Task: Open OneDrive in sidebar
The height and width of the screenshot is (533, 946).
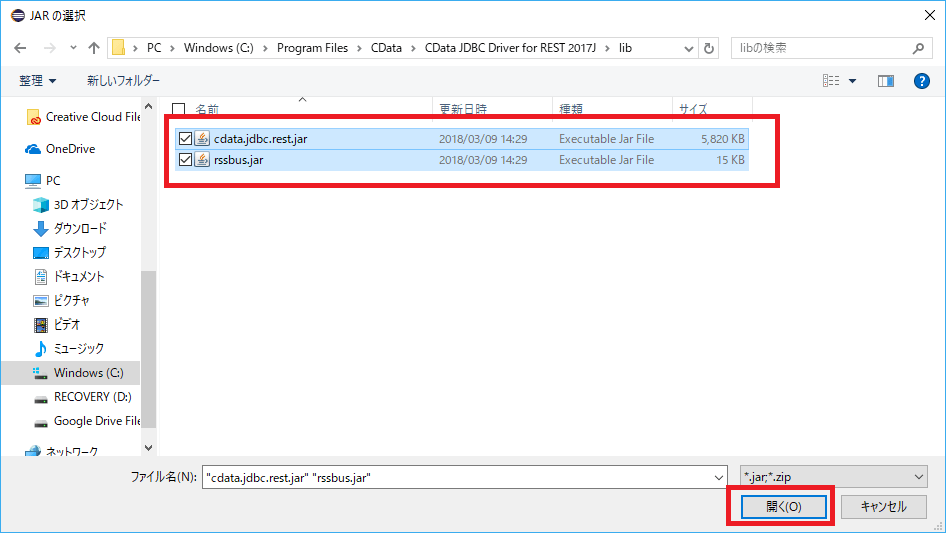Action: [60, 148]
